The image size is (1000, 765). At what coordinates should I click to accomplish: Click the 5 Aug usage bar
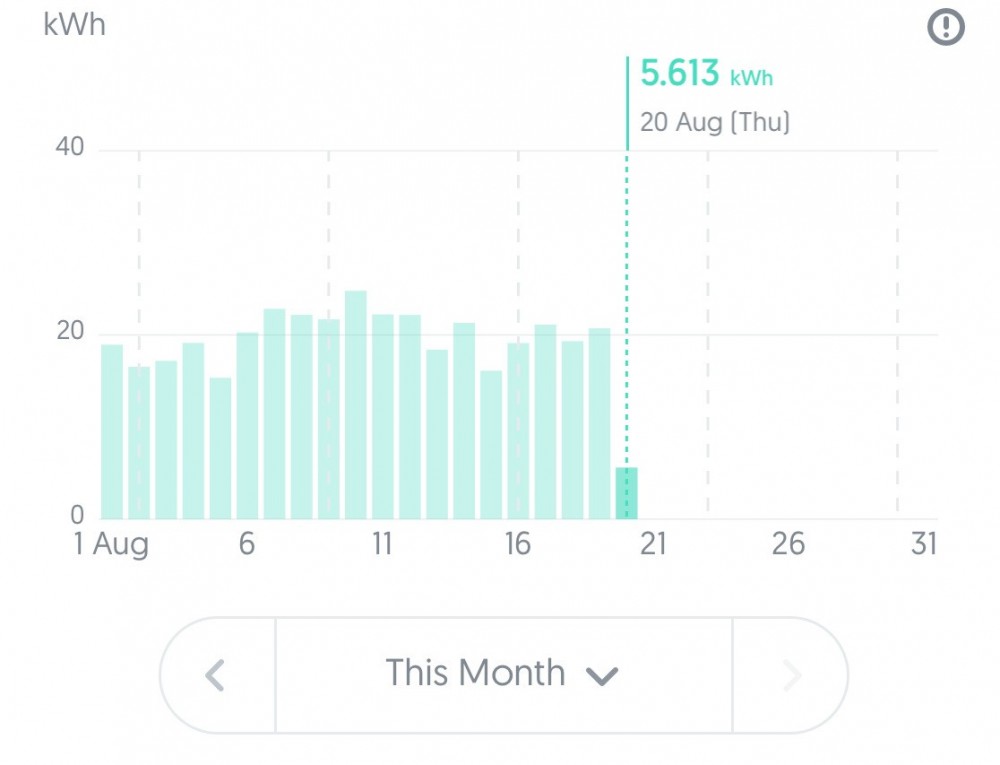(220, 448)
